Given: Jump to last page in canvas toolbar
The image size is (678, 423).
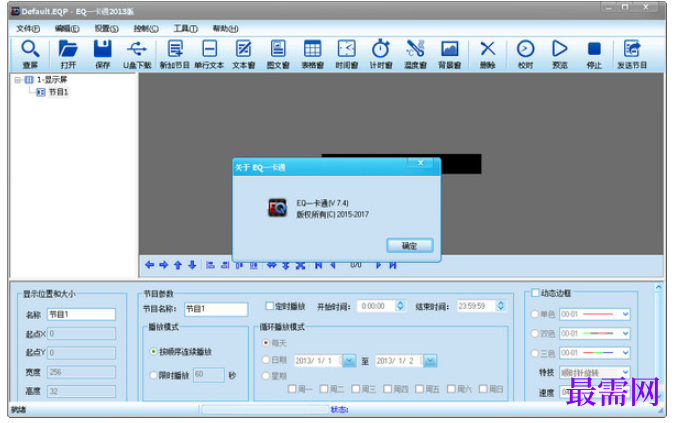Looking at the screenshot, I should tap(393, 265).
